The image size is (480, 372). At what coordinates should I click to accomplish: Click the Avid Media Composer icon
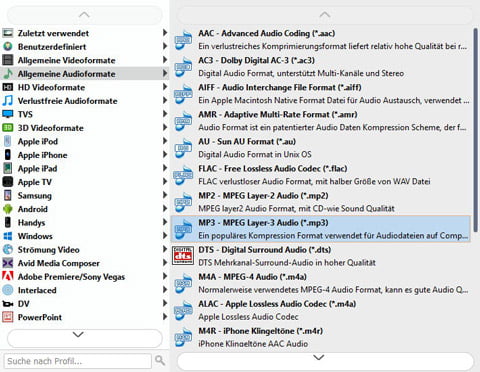click(8, 263)
